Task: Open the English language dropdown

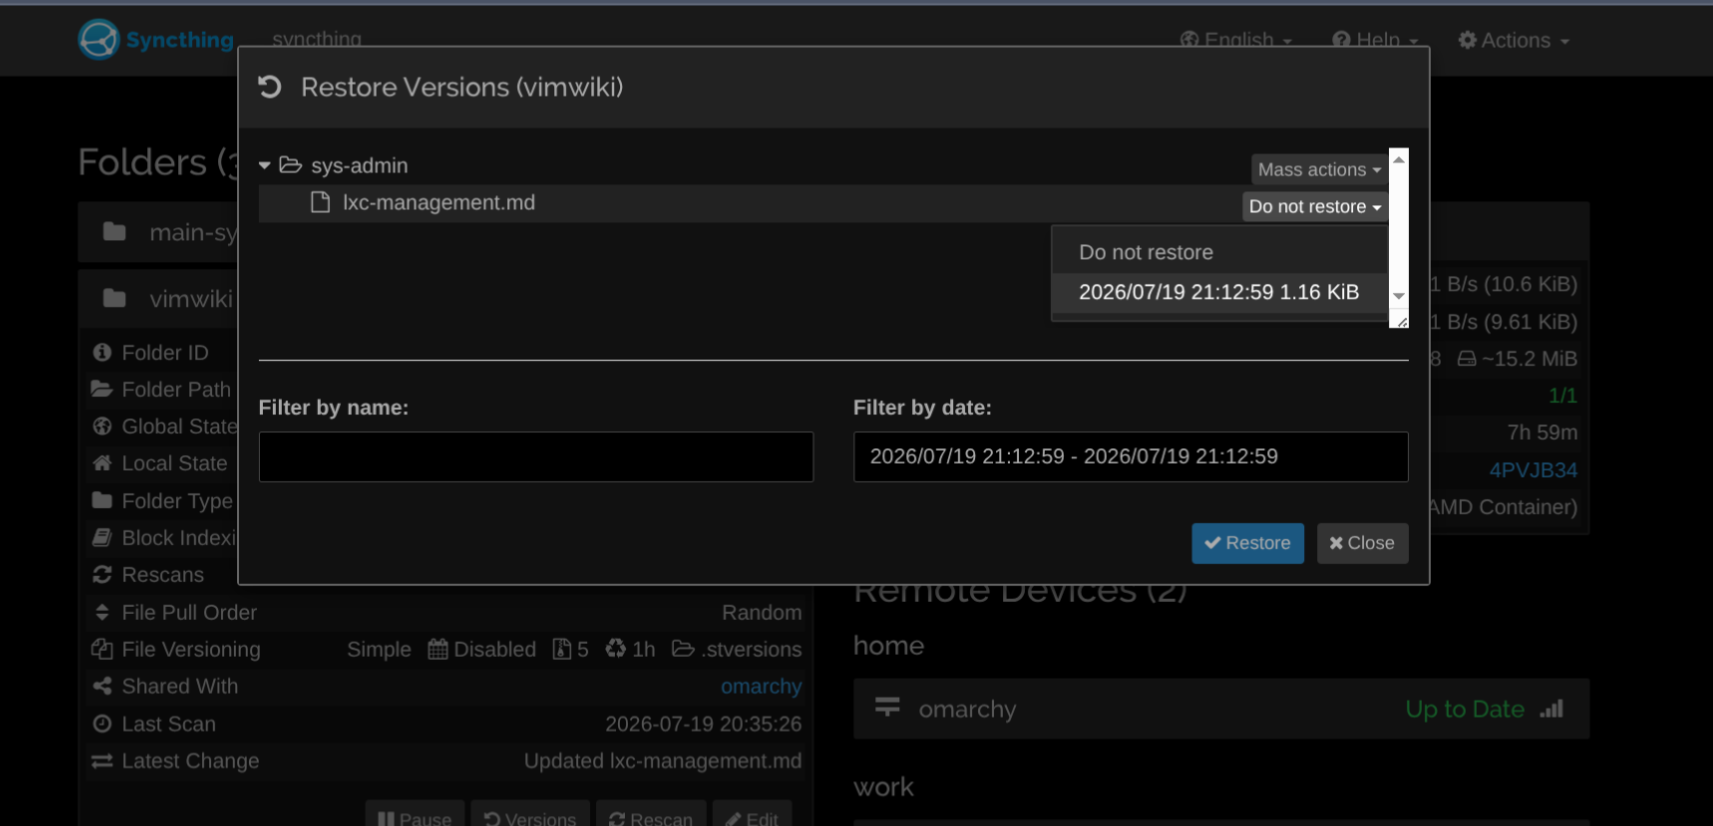Action: point(1236,40)
